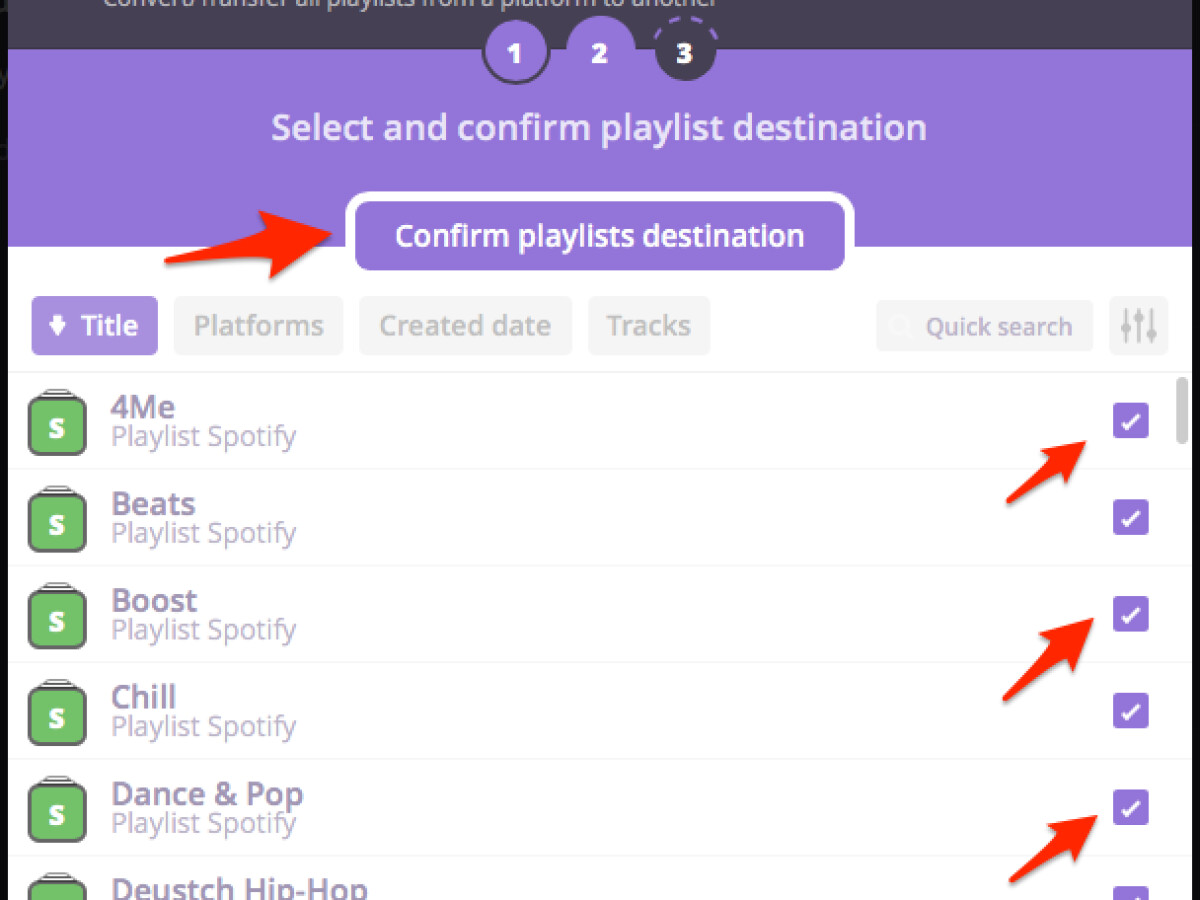Click the Dance & Pop playlist icon
Viewport: 1200px width, 900px height.
pos(57,811)
